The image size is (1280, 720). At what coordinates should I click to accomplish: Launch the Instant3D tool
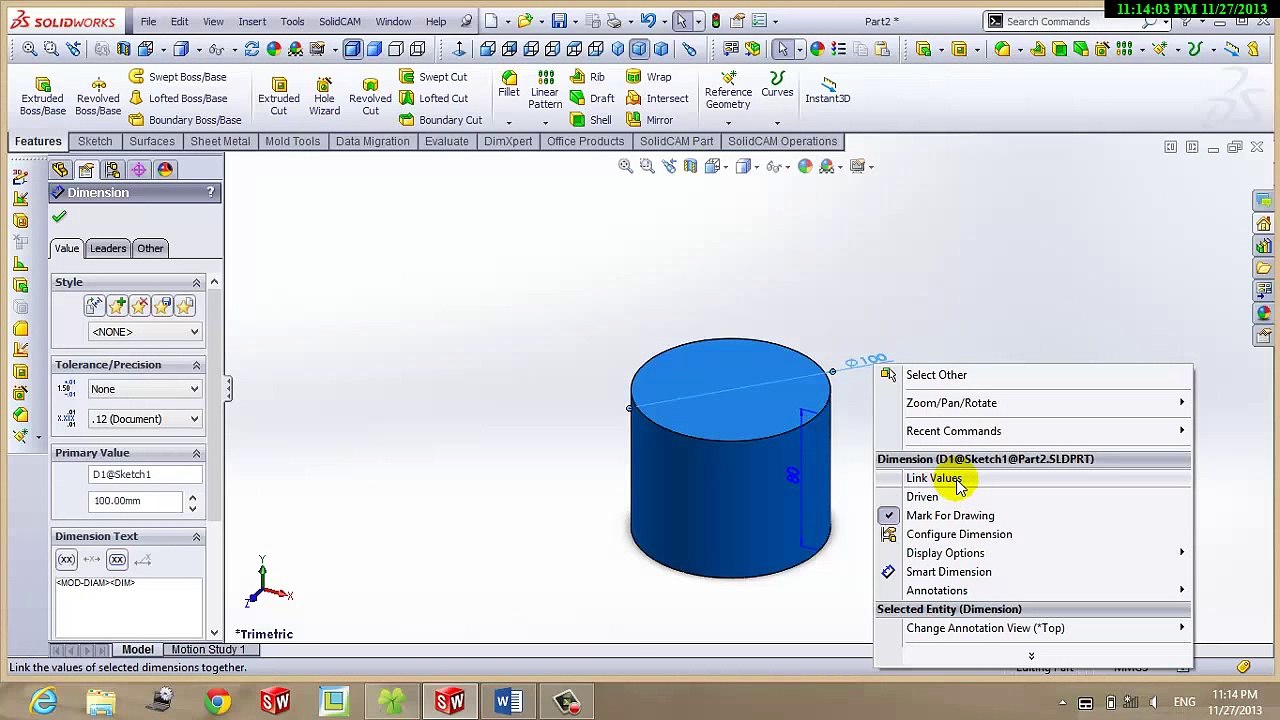[x=828, y=88]
